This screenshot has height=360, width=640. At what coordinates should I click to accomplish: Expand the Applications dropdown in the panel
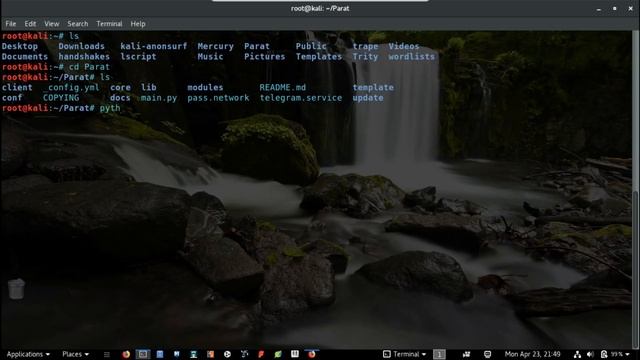[x=28, y=354]
